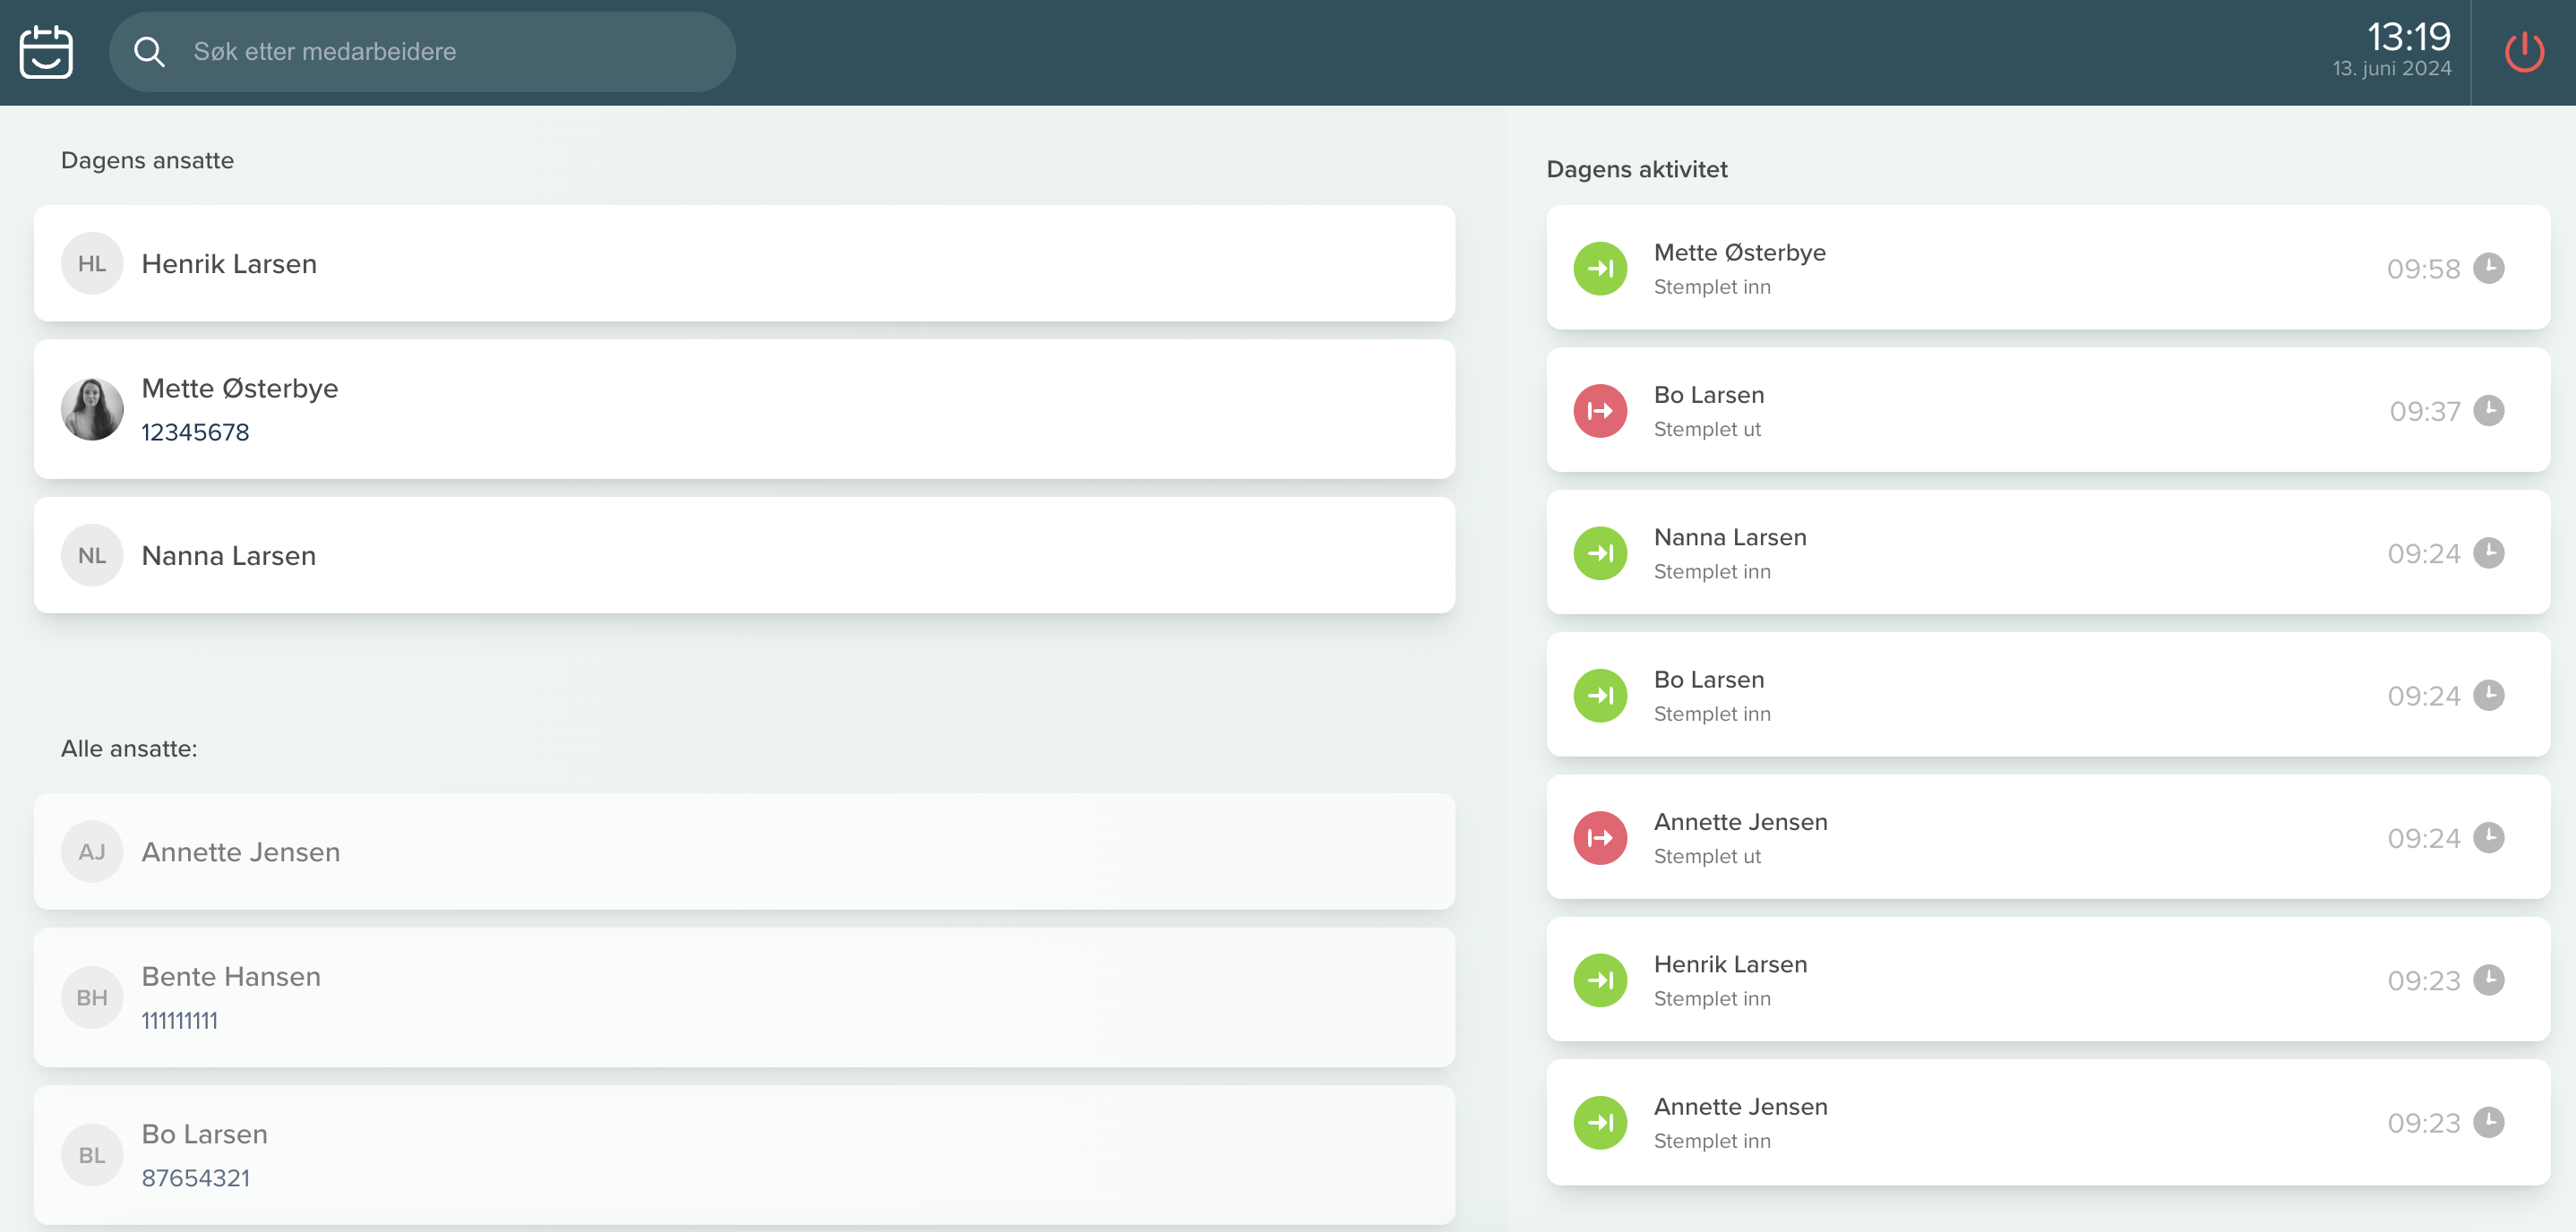
Task: Click green stamp-in icon for Henrik Larsen
Action: coord(1600,980)
